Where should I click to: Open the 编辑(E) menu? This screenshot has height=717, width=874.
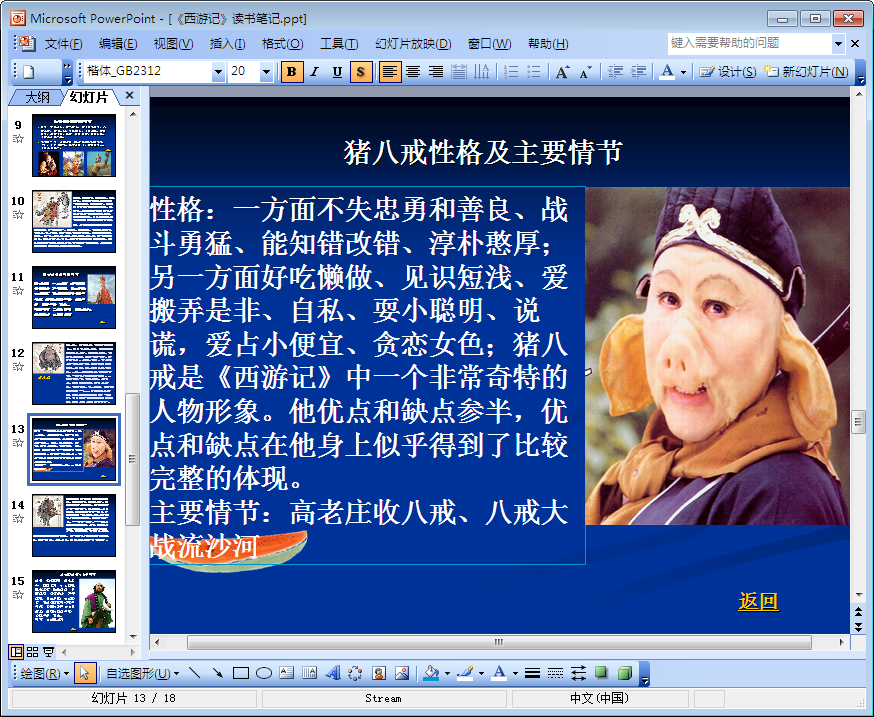click(x=118, y=43)
